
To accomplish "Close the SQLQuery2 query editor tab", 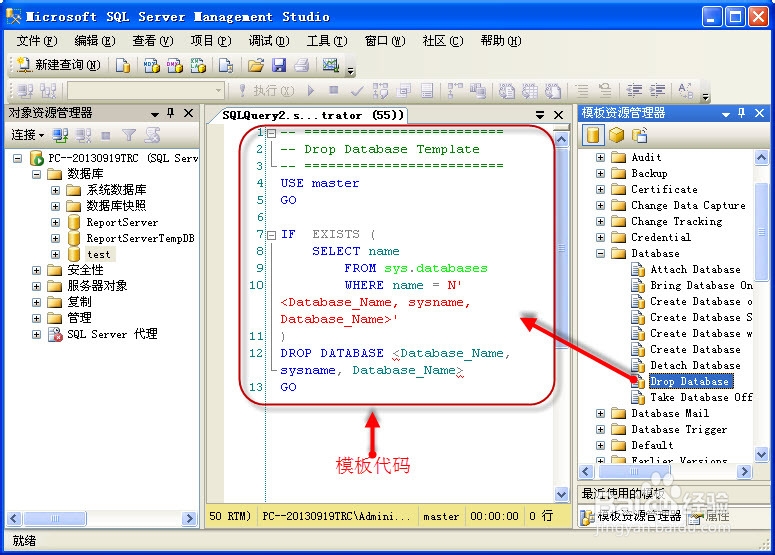I will (x=559, y=115).
